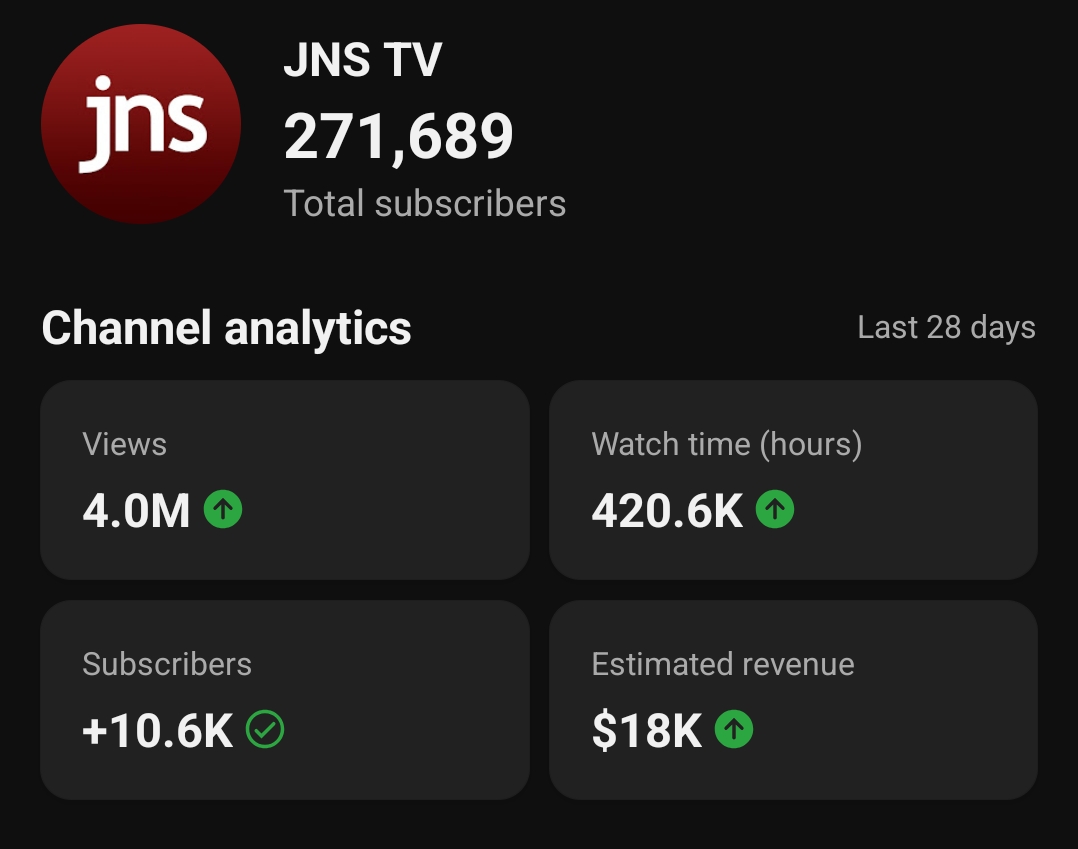Tap the +10.6K subscribers value
The height and width of the screenshot is (849, 1078).
157,730
